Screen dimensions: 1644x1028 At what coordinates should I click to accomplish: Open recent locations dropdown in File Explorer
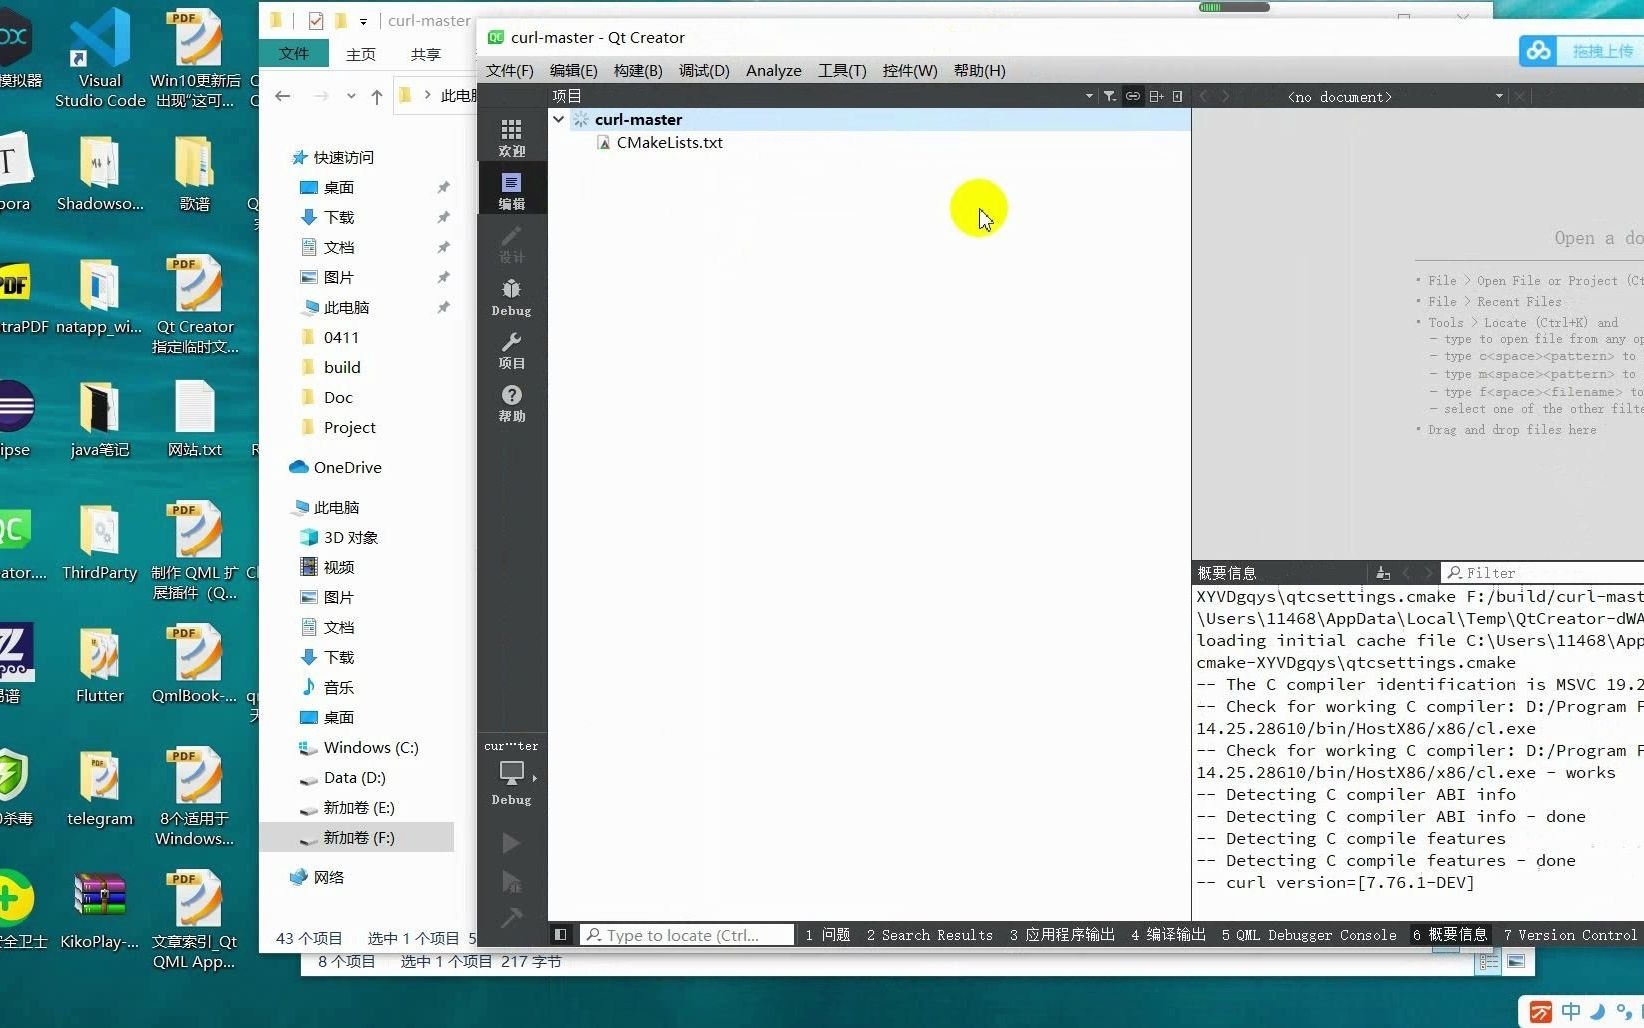(351, 96)
